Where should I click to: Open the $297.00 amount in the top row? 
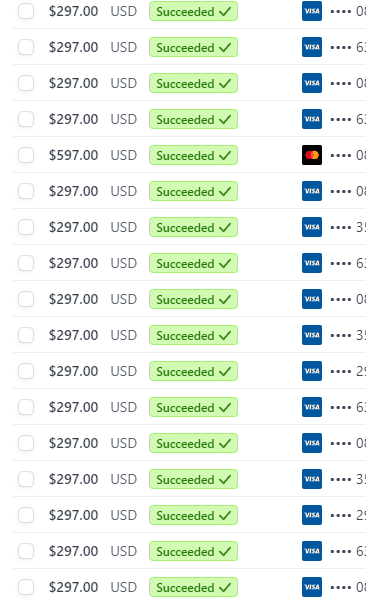[73, 11]
